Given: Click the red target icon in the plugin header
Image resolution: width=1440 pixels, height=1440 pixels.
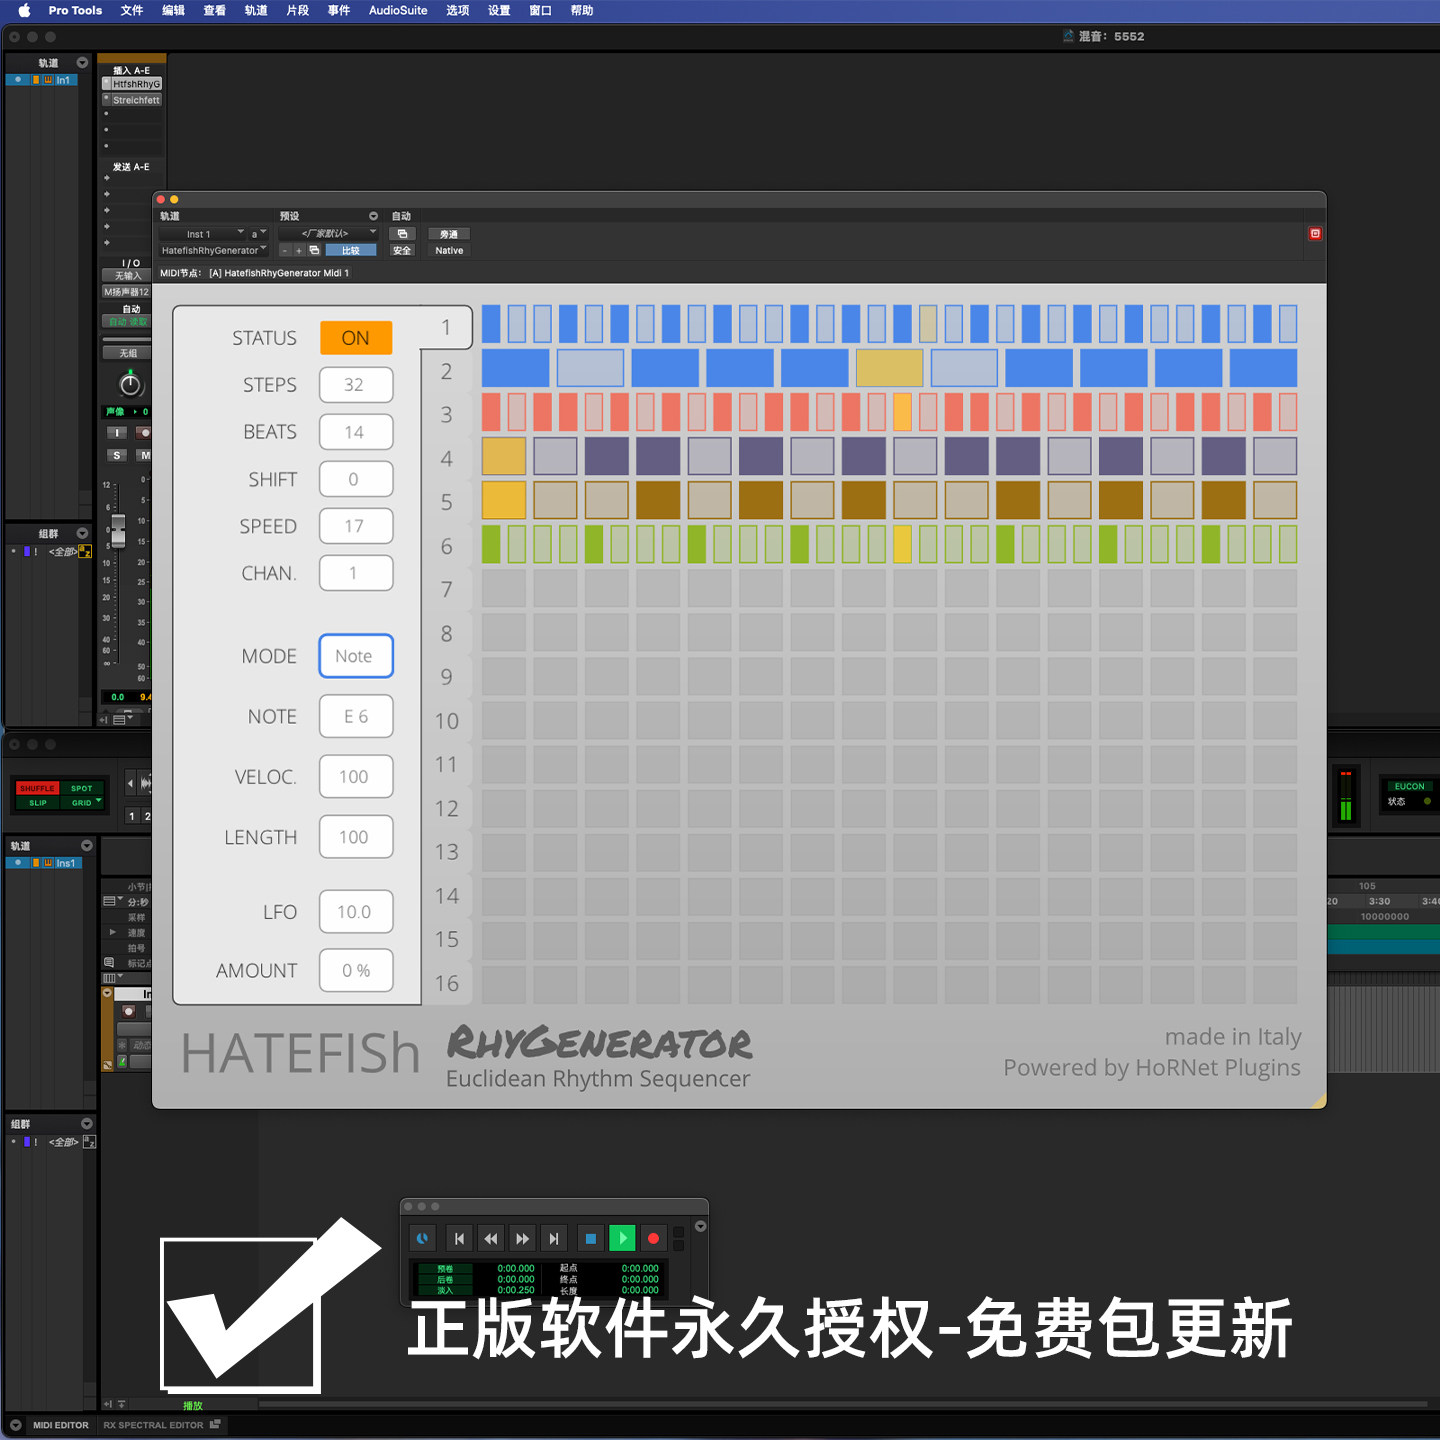Looking at the screenshot, I should [1315, 233].
